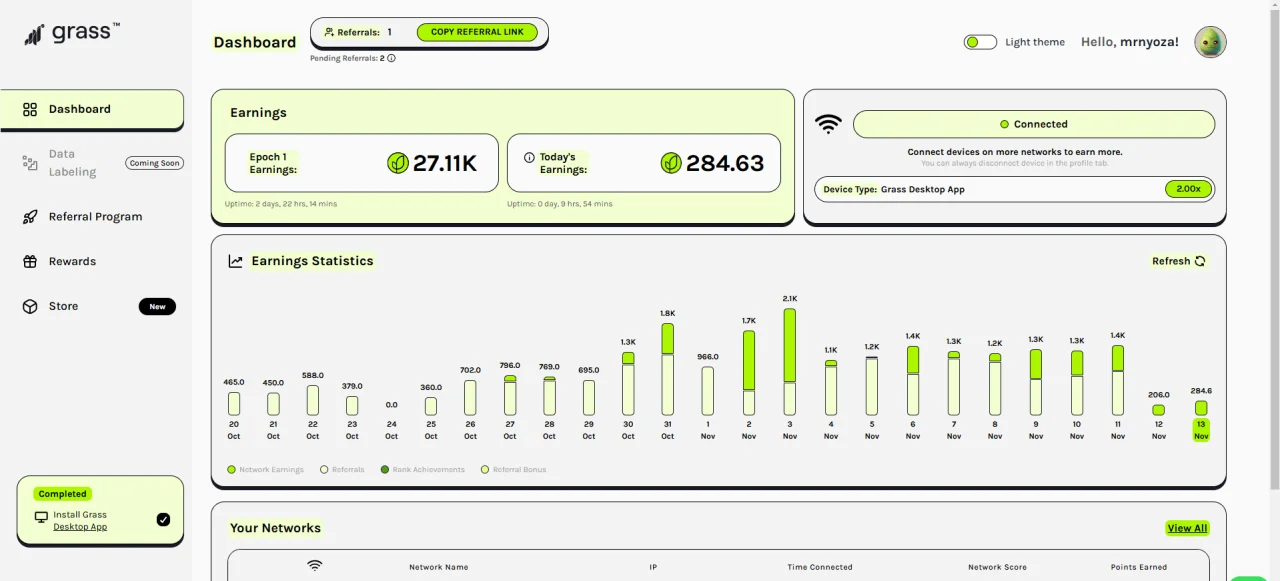Toggle Rank Achievements legend item
Screen dimensions: 1280x581
423,469
